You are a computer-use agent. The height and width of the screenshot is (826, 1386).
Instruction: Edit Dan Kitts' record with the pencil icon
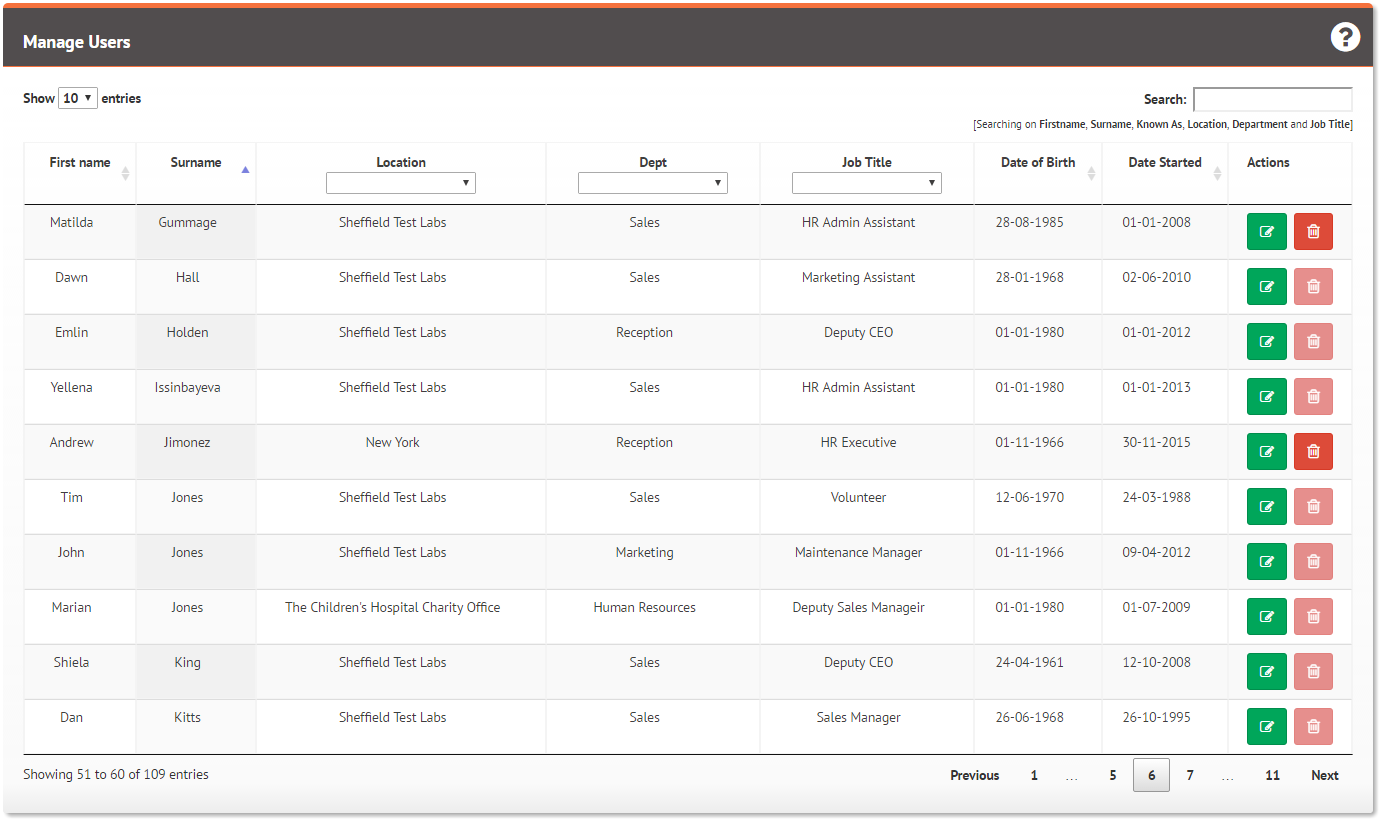coord(1266,726)
